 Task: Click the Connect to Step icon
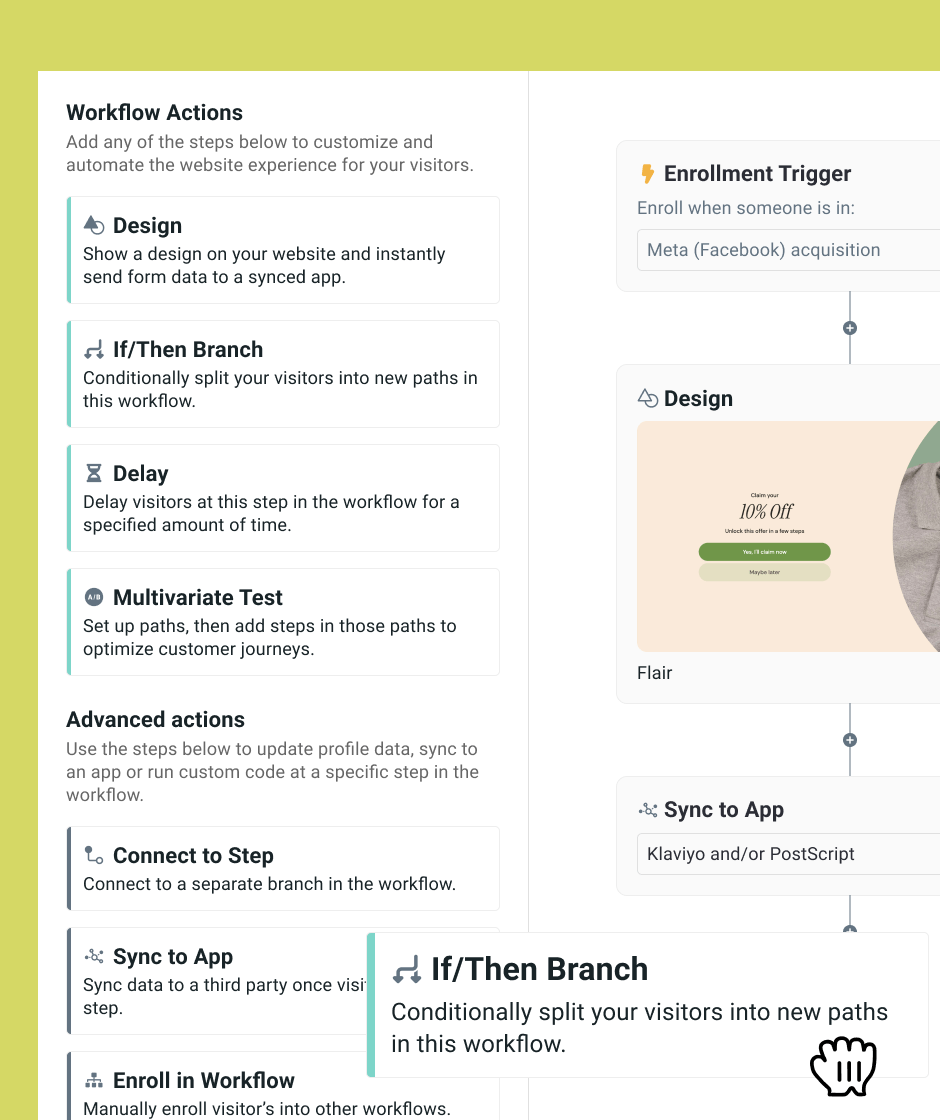[x=94, y=856]
